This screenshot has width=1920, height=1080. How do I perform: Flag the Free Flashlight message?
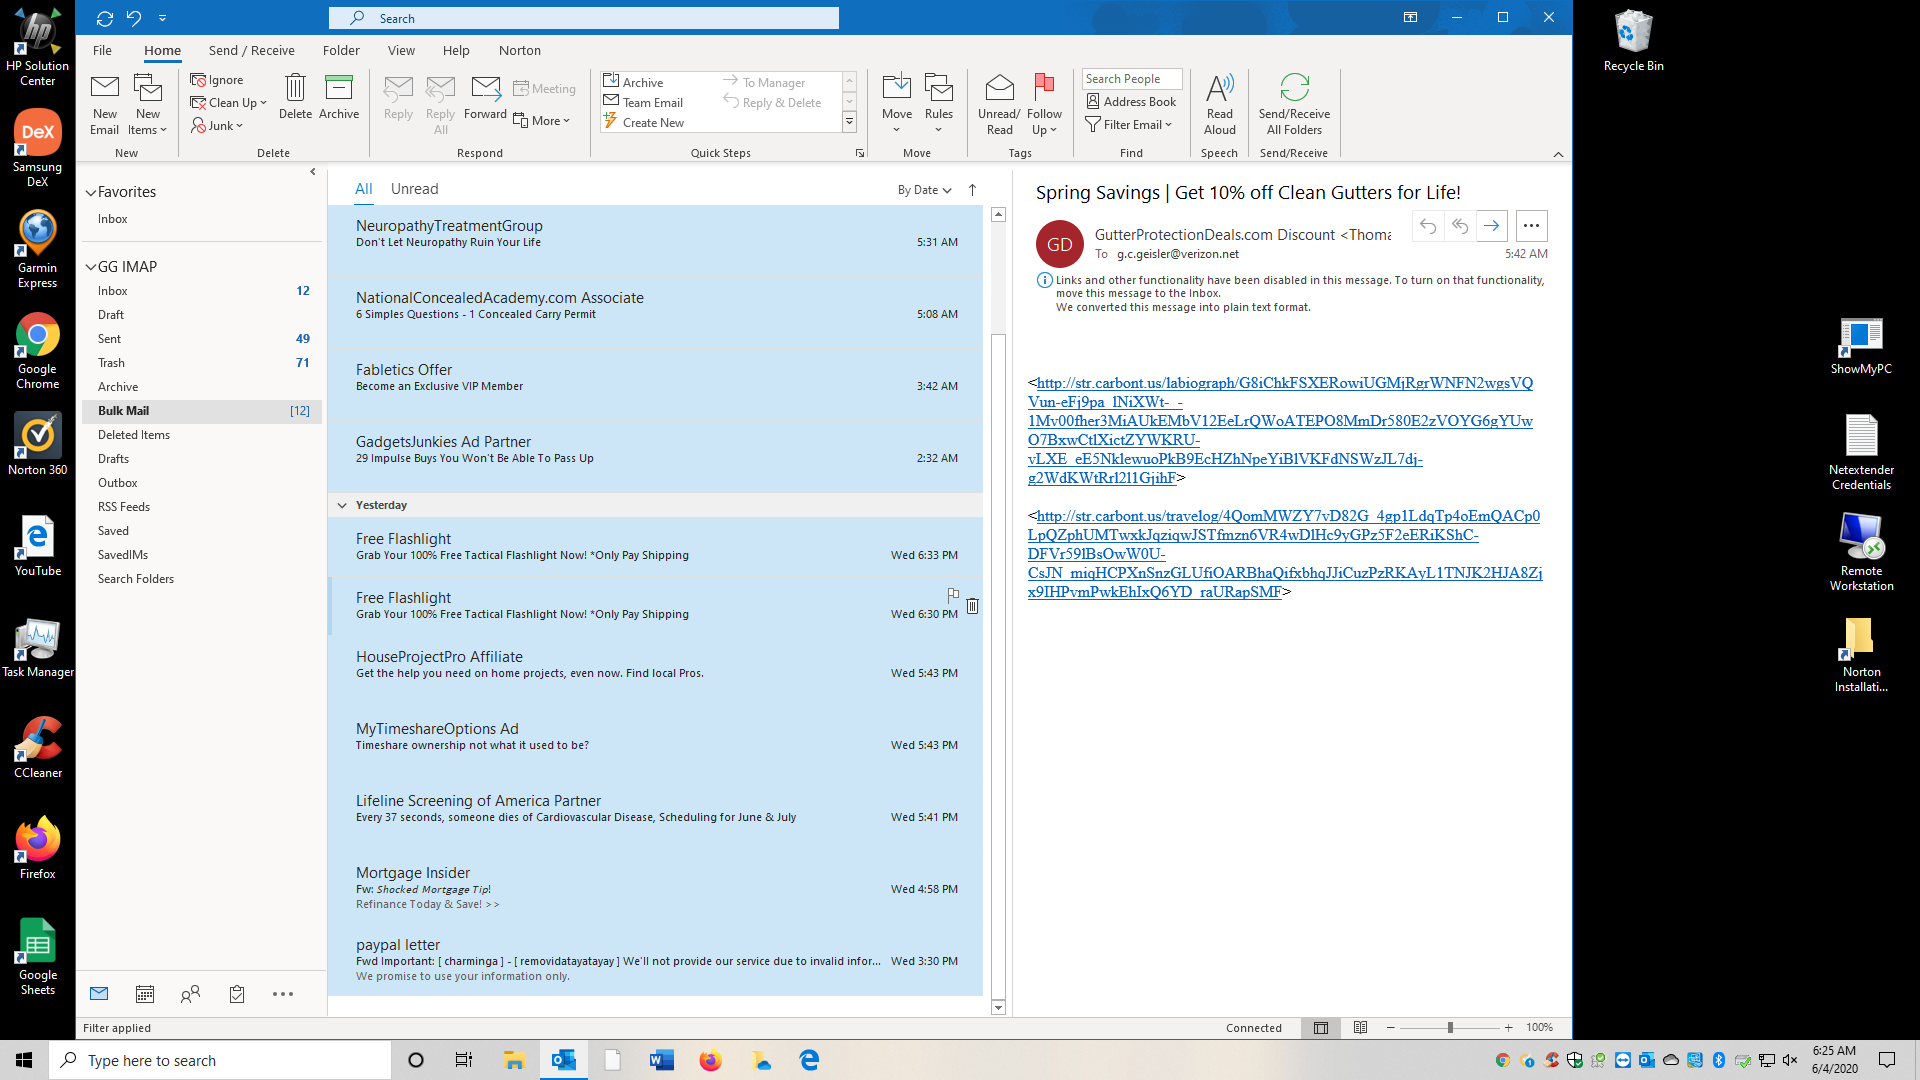(953, 595)
